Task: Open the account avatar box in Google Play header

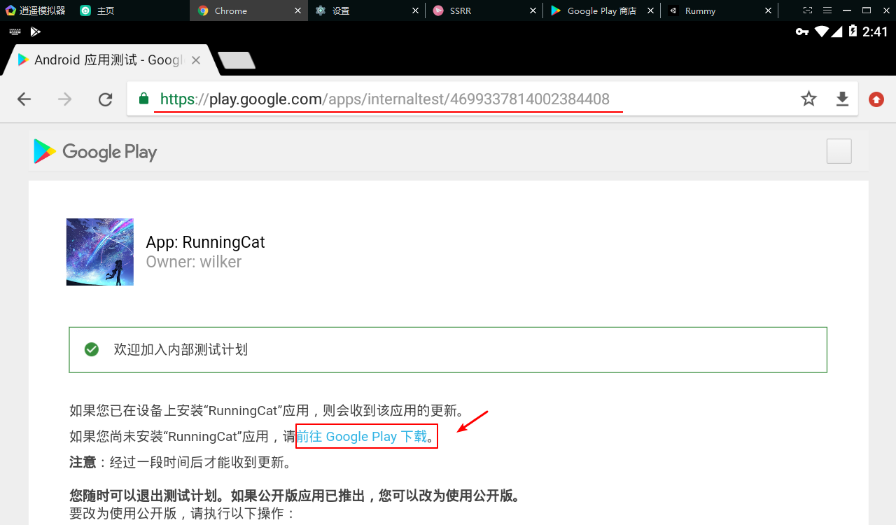Action: coord(839,151)
